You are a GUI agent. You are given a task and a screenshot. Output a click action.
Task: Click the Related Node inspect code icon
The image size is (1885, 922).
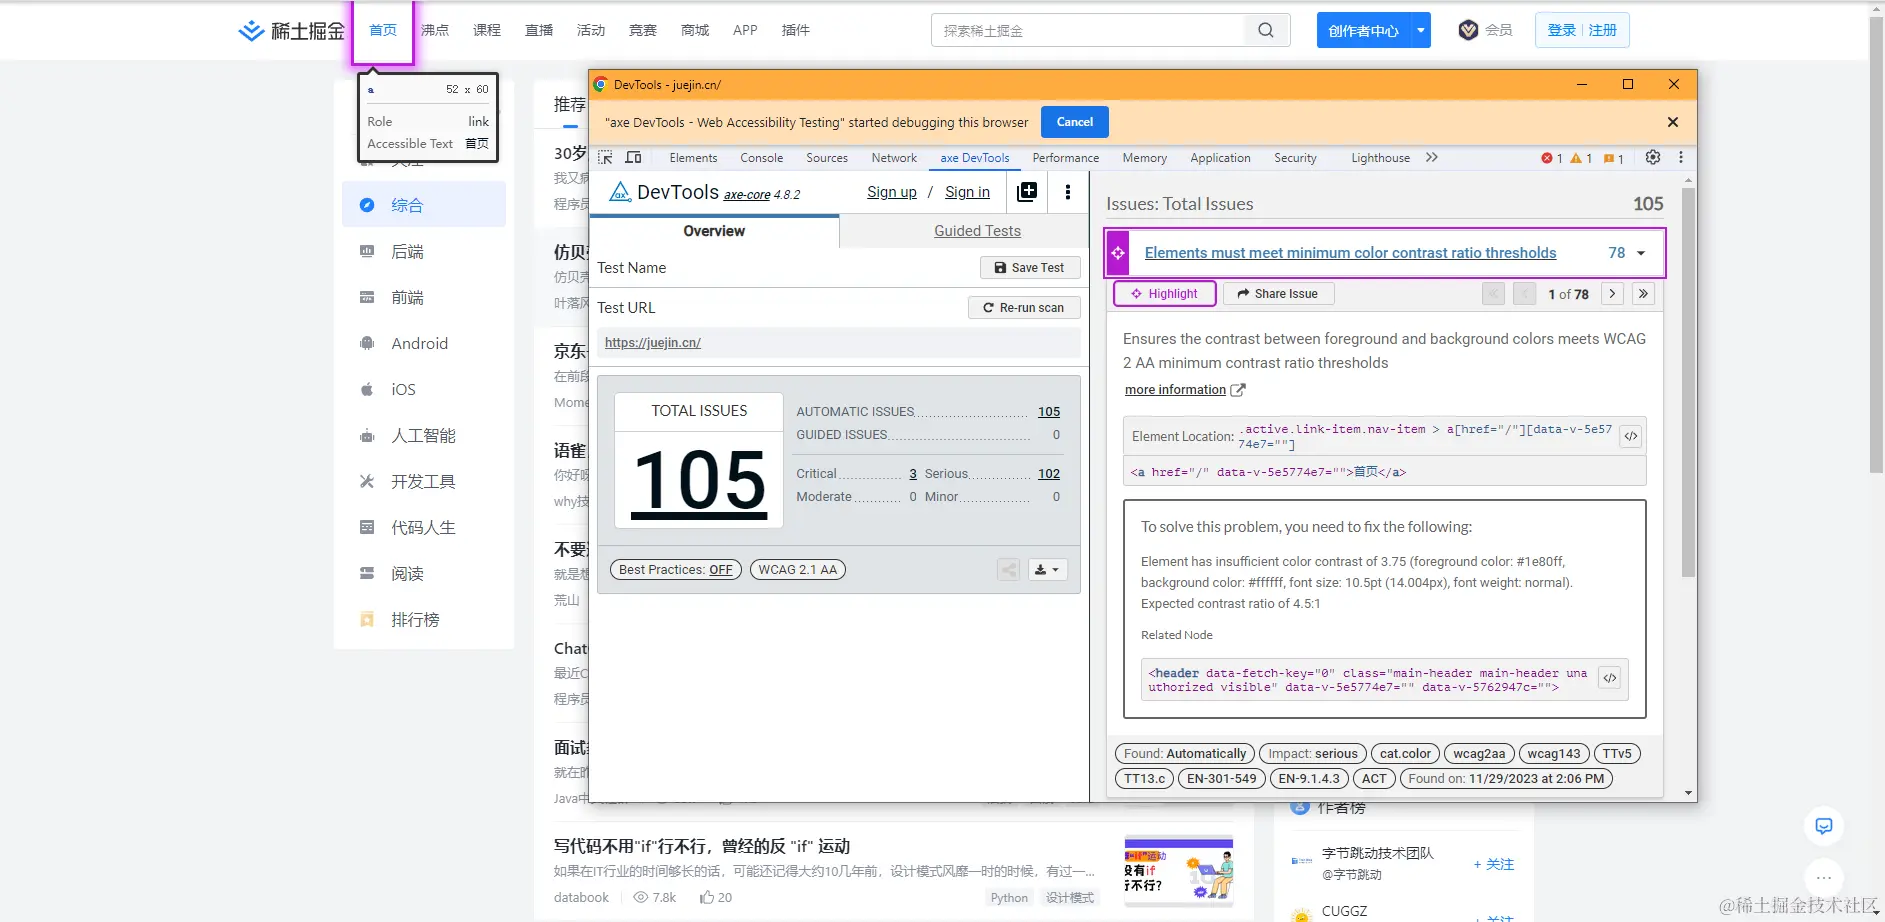pyautogui.click(x=1610, y=678)
